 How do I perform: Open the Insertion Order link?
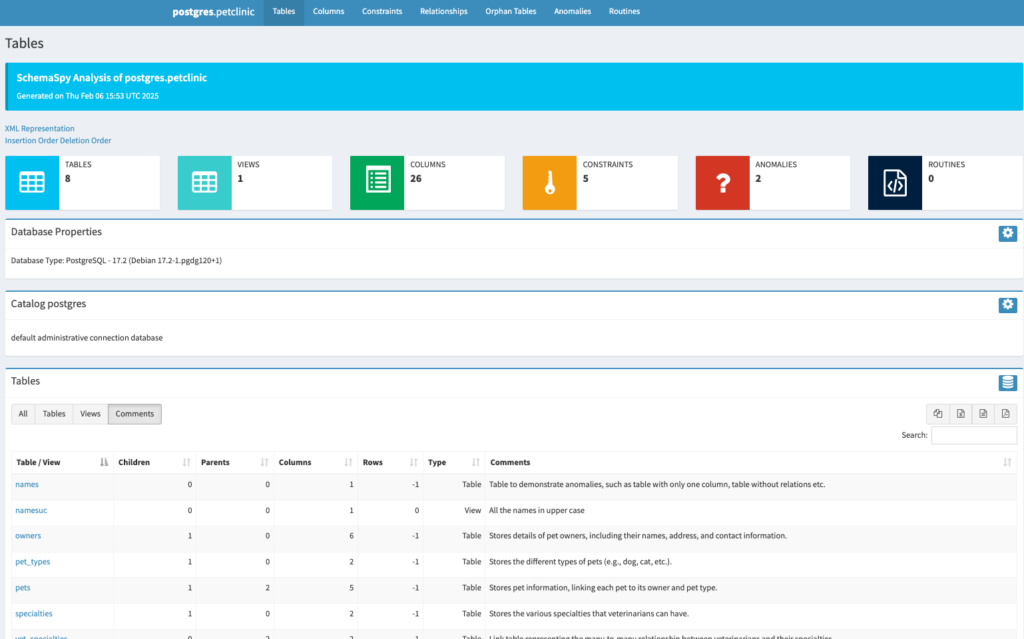click(30, 140)
